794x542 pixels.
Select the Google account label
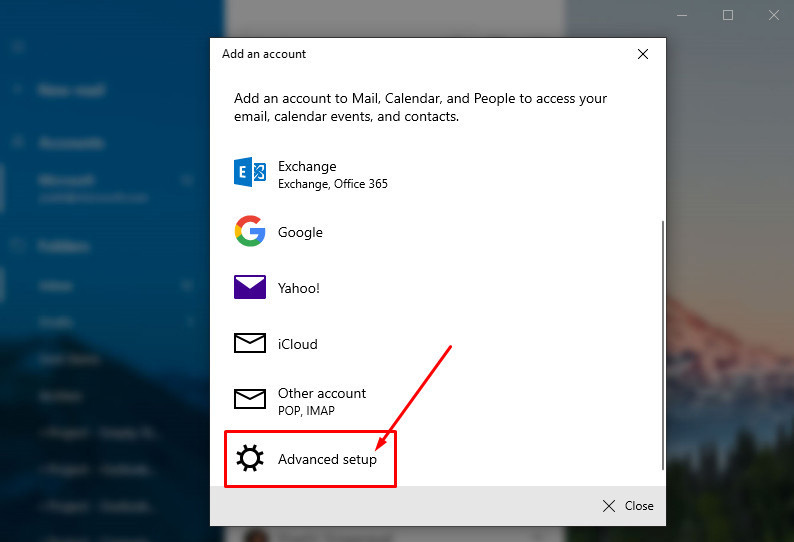300,232
